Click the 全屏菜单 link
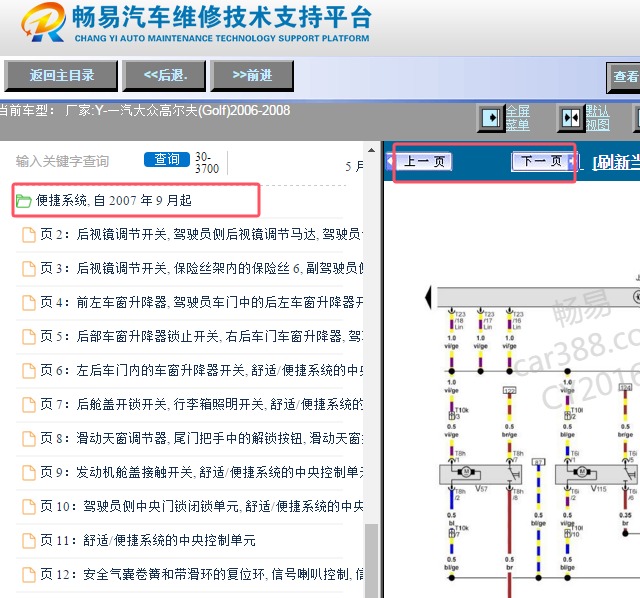Viewport: 640px width, 598px height. (x=518, y=118)
